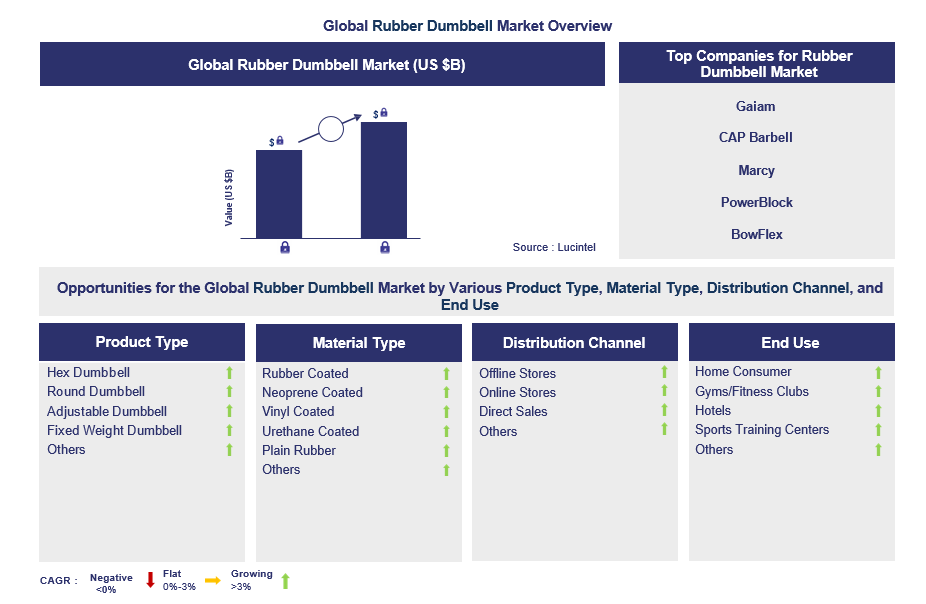This screenshot has width=926, height=604.
Task: Select the Distribution Channel panel header
Action: 574,342
